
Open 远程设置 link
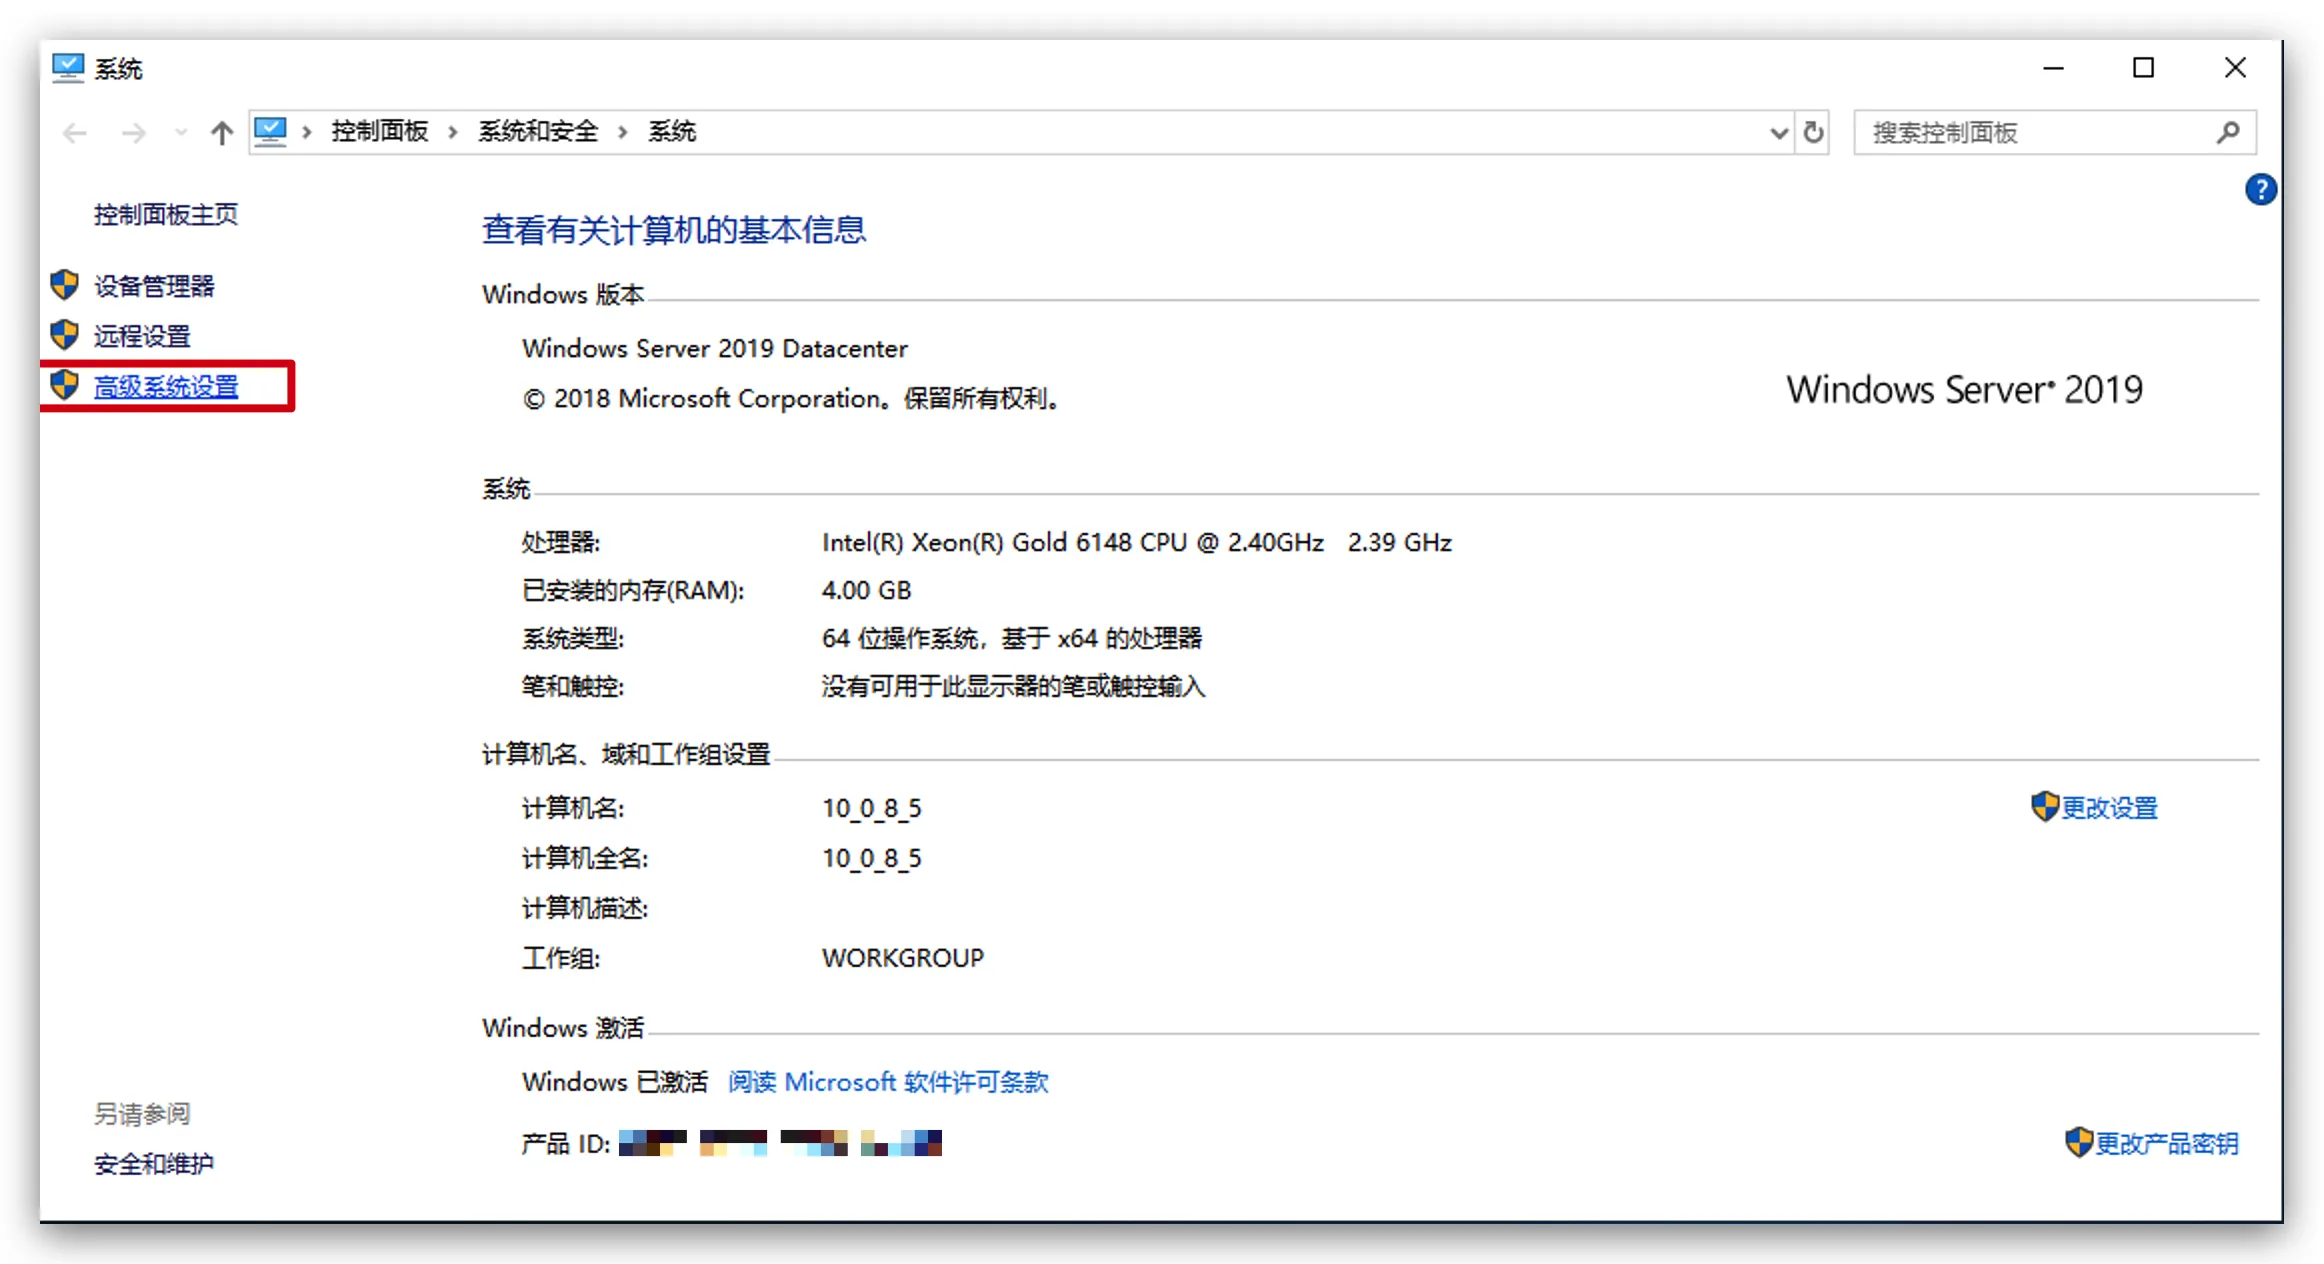click(142, 336)
